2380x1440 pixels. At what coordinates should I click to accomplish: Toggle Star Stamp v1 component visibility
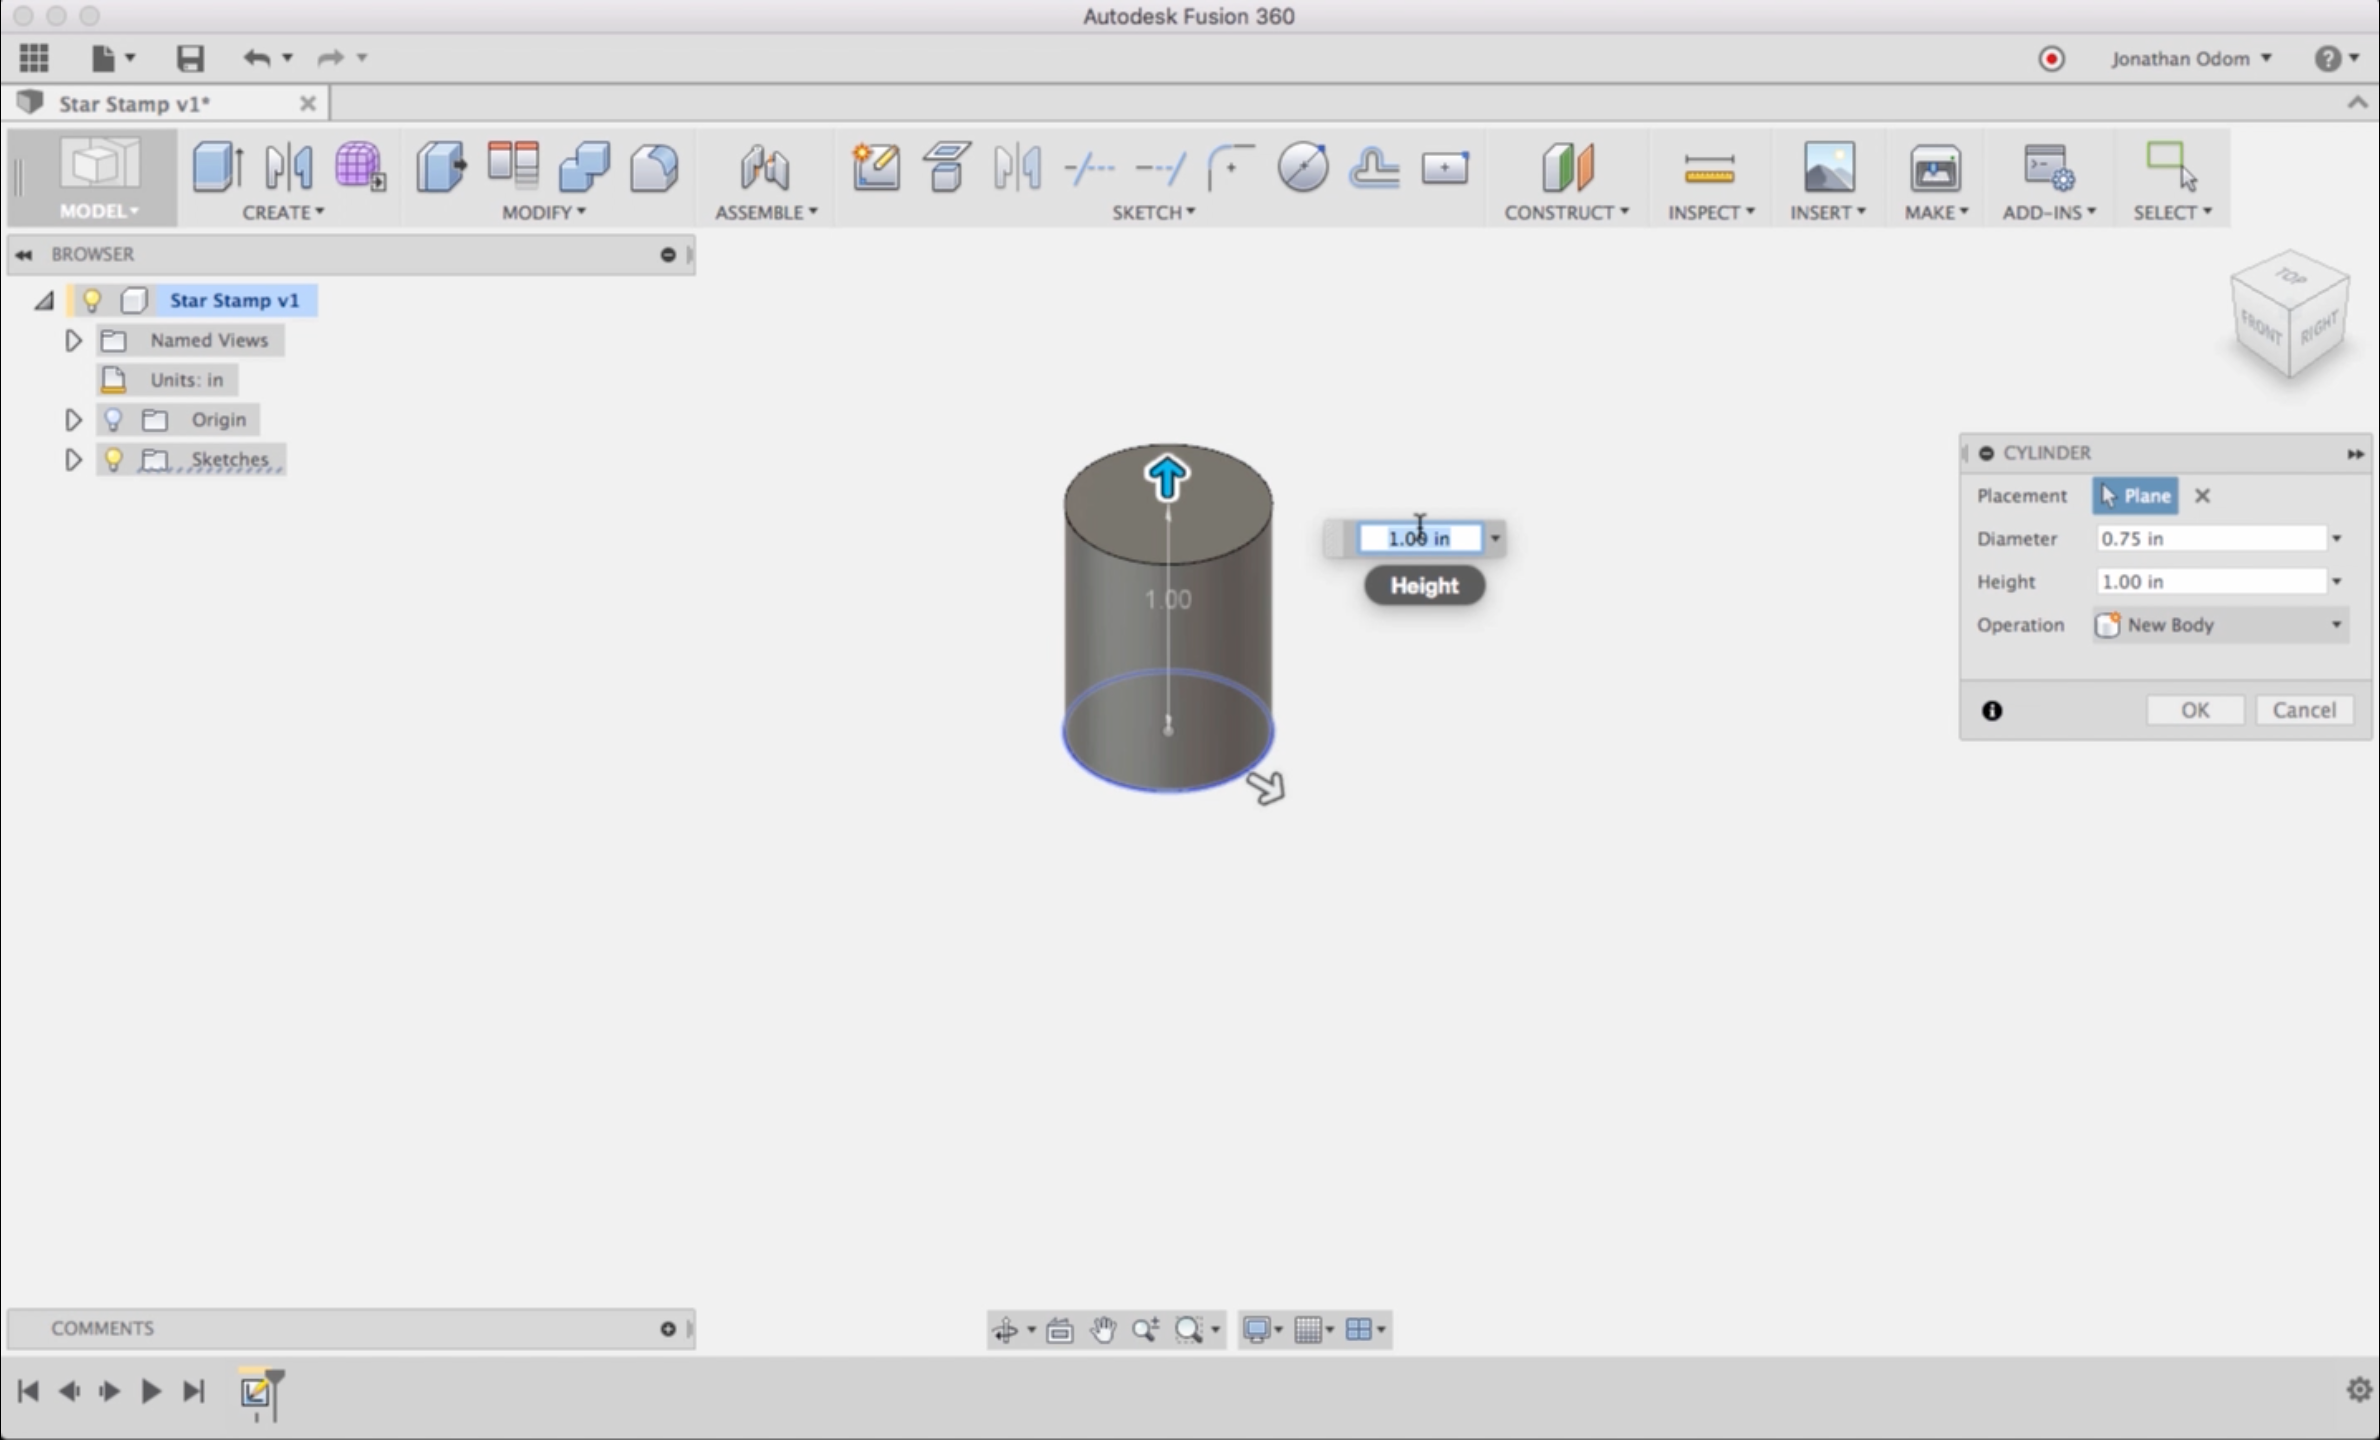(x=92, y=300)
